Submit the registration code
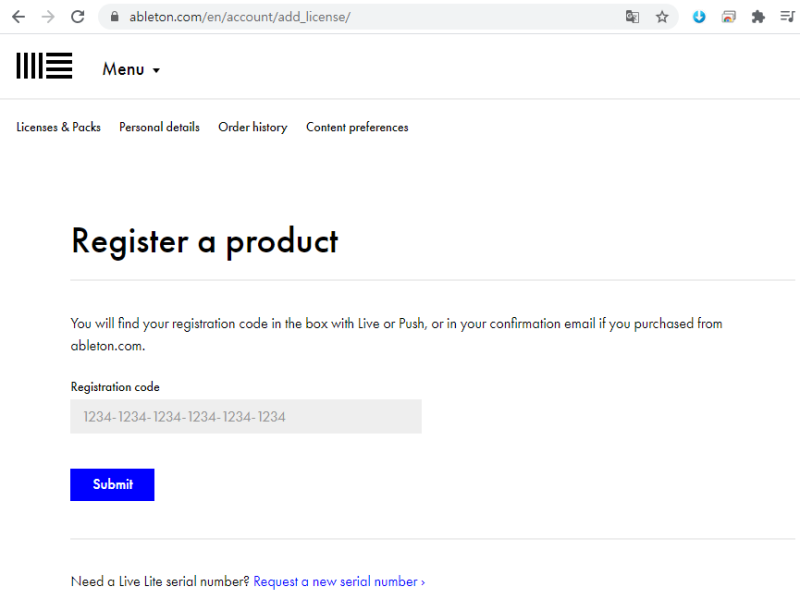800x599 pixels. [112, 485]
